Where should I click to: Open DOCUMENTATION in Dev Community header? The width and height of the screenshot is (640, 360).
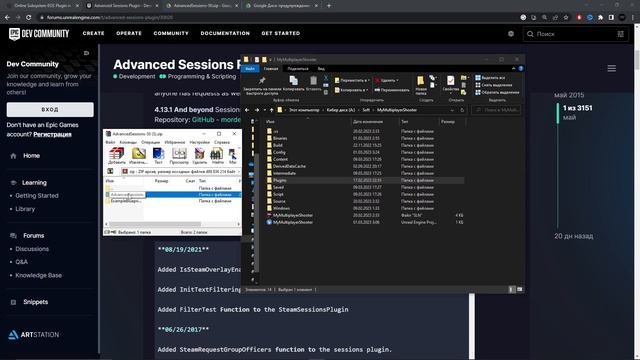click(x=225, y=33)
